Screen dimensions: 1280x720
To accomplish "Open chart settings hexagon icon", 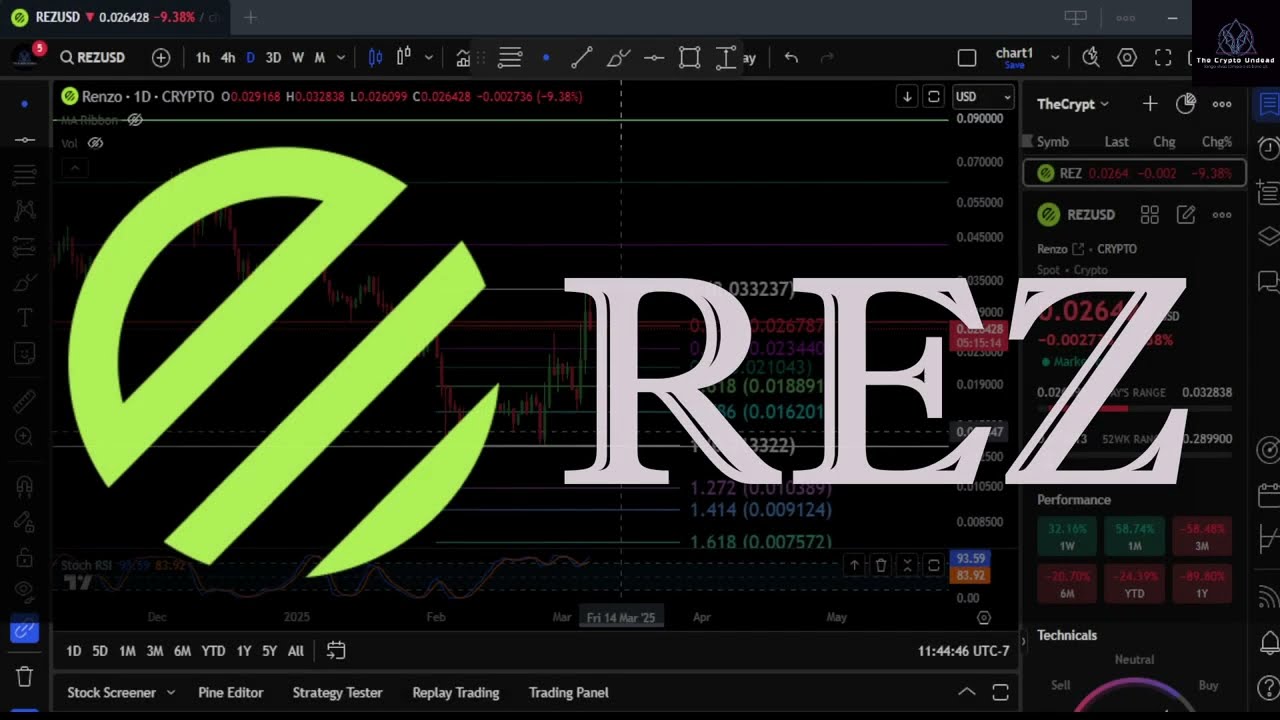I will point(1127,58).
